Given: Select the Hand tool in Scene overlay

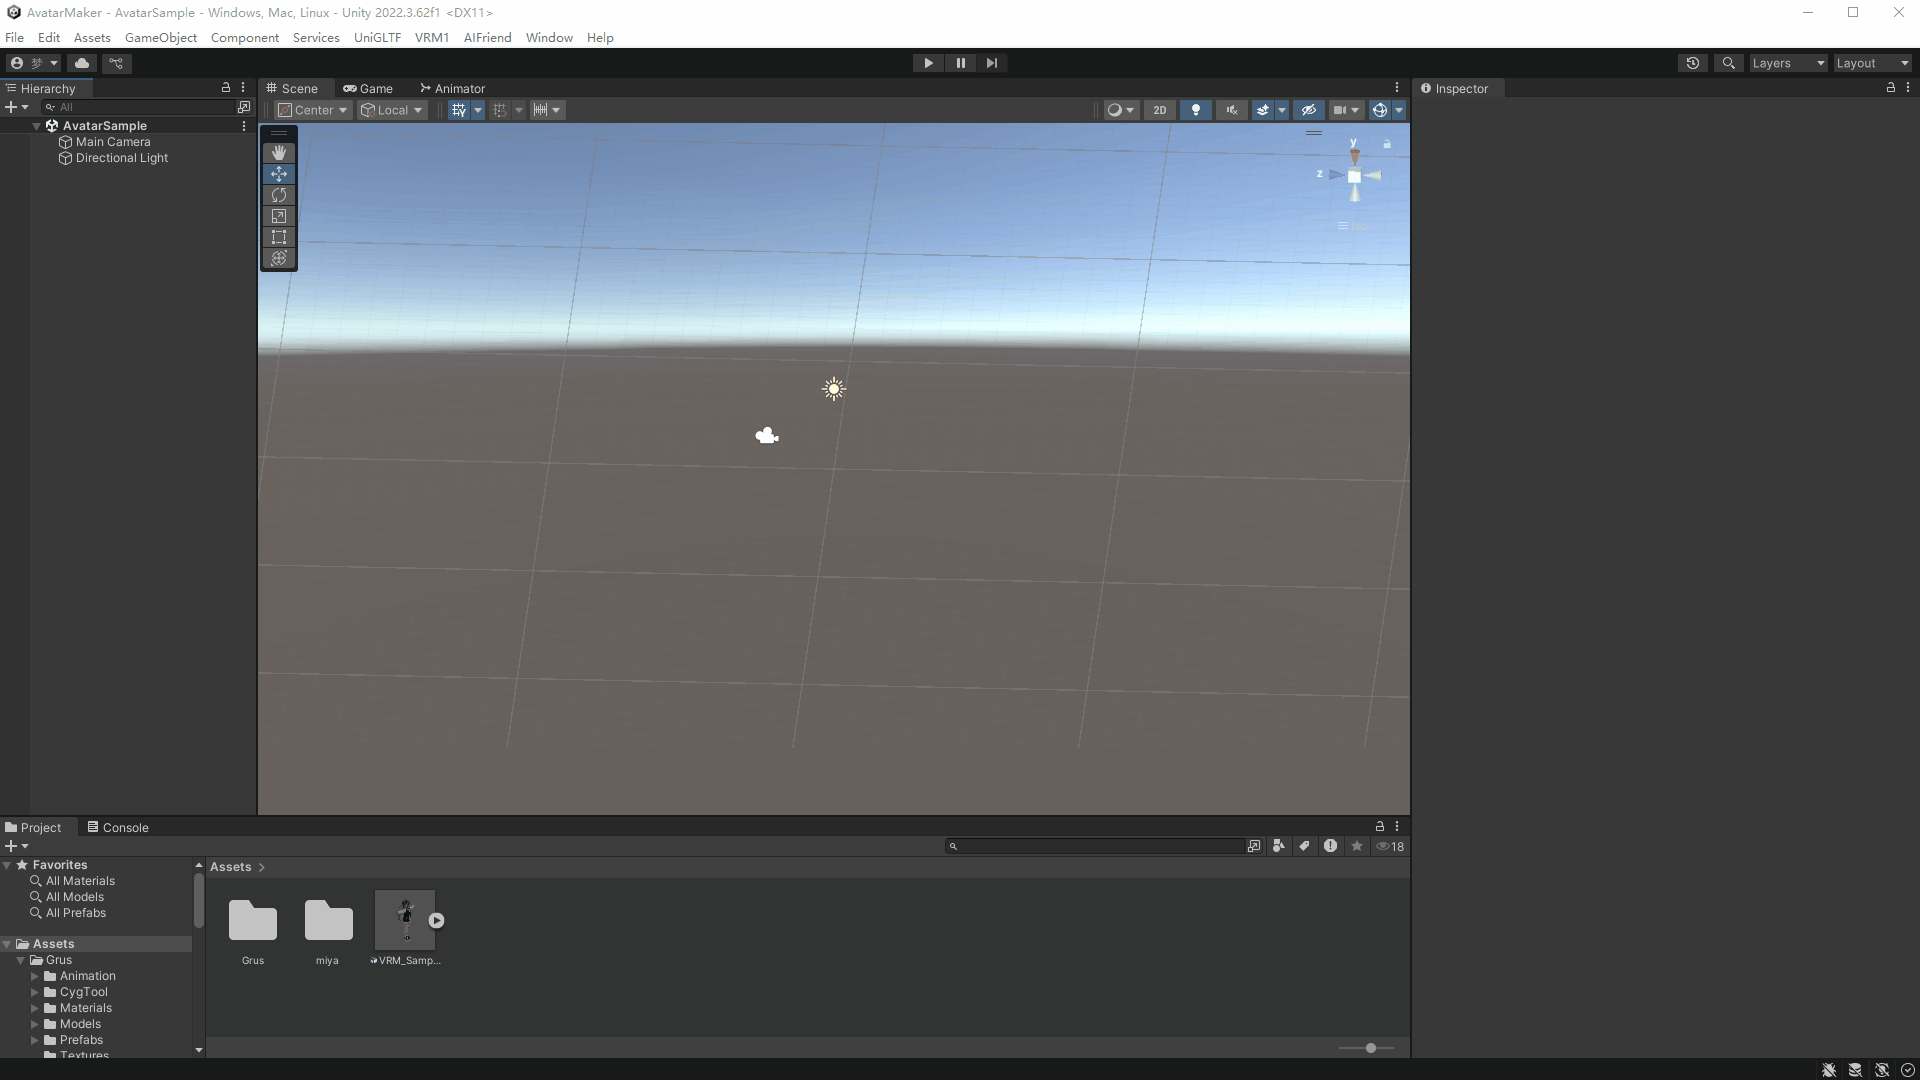Looking at the screenshot, I should 279,153.
